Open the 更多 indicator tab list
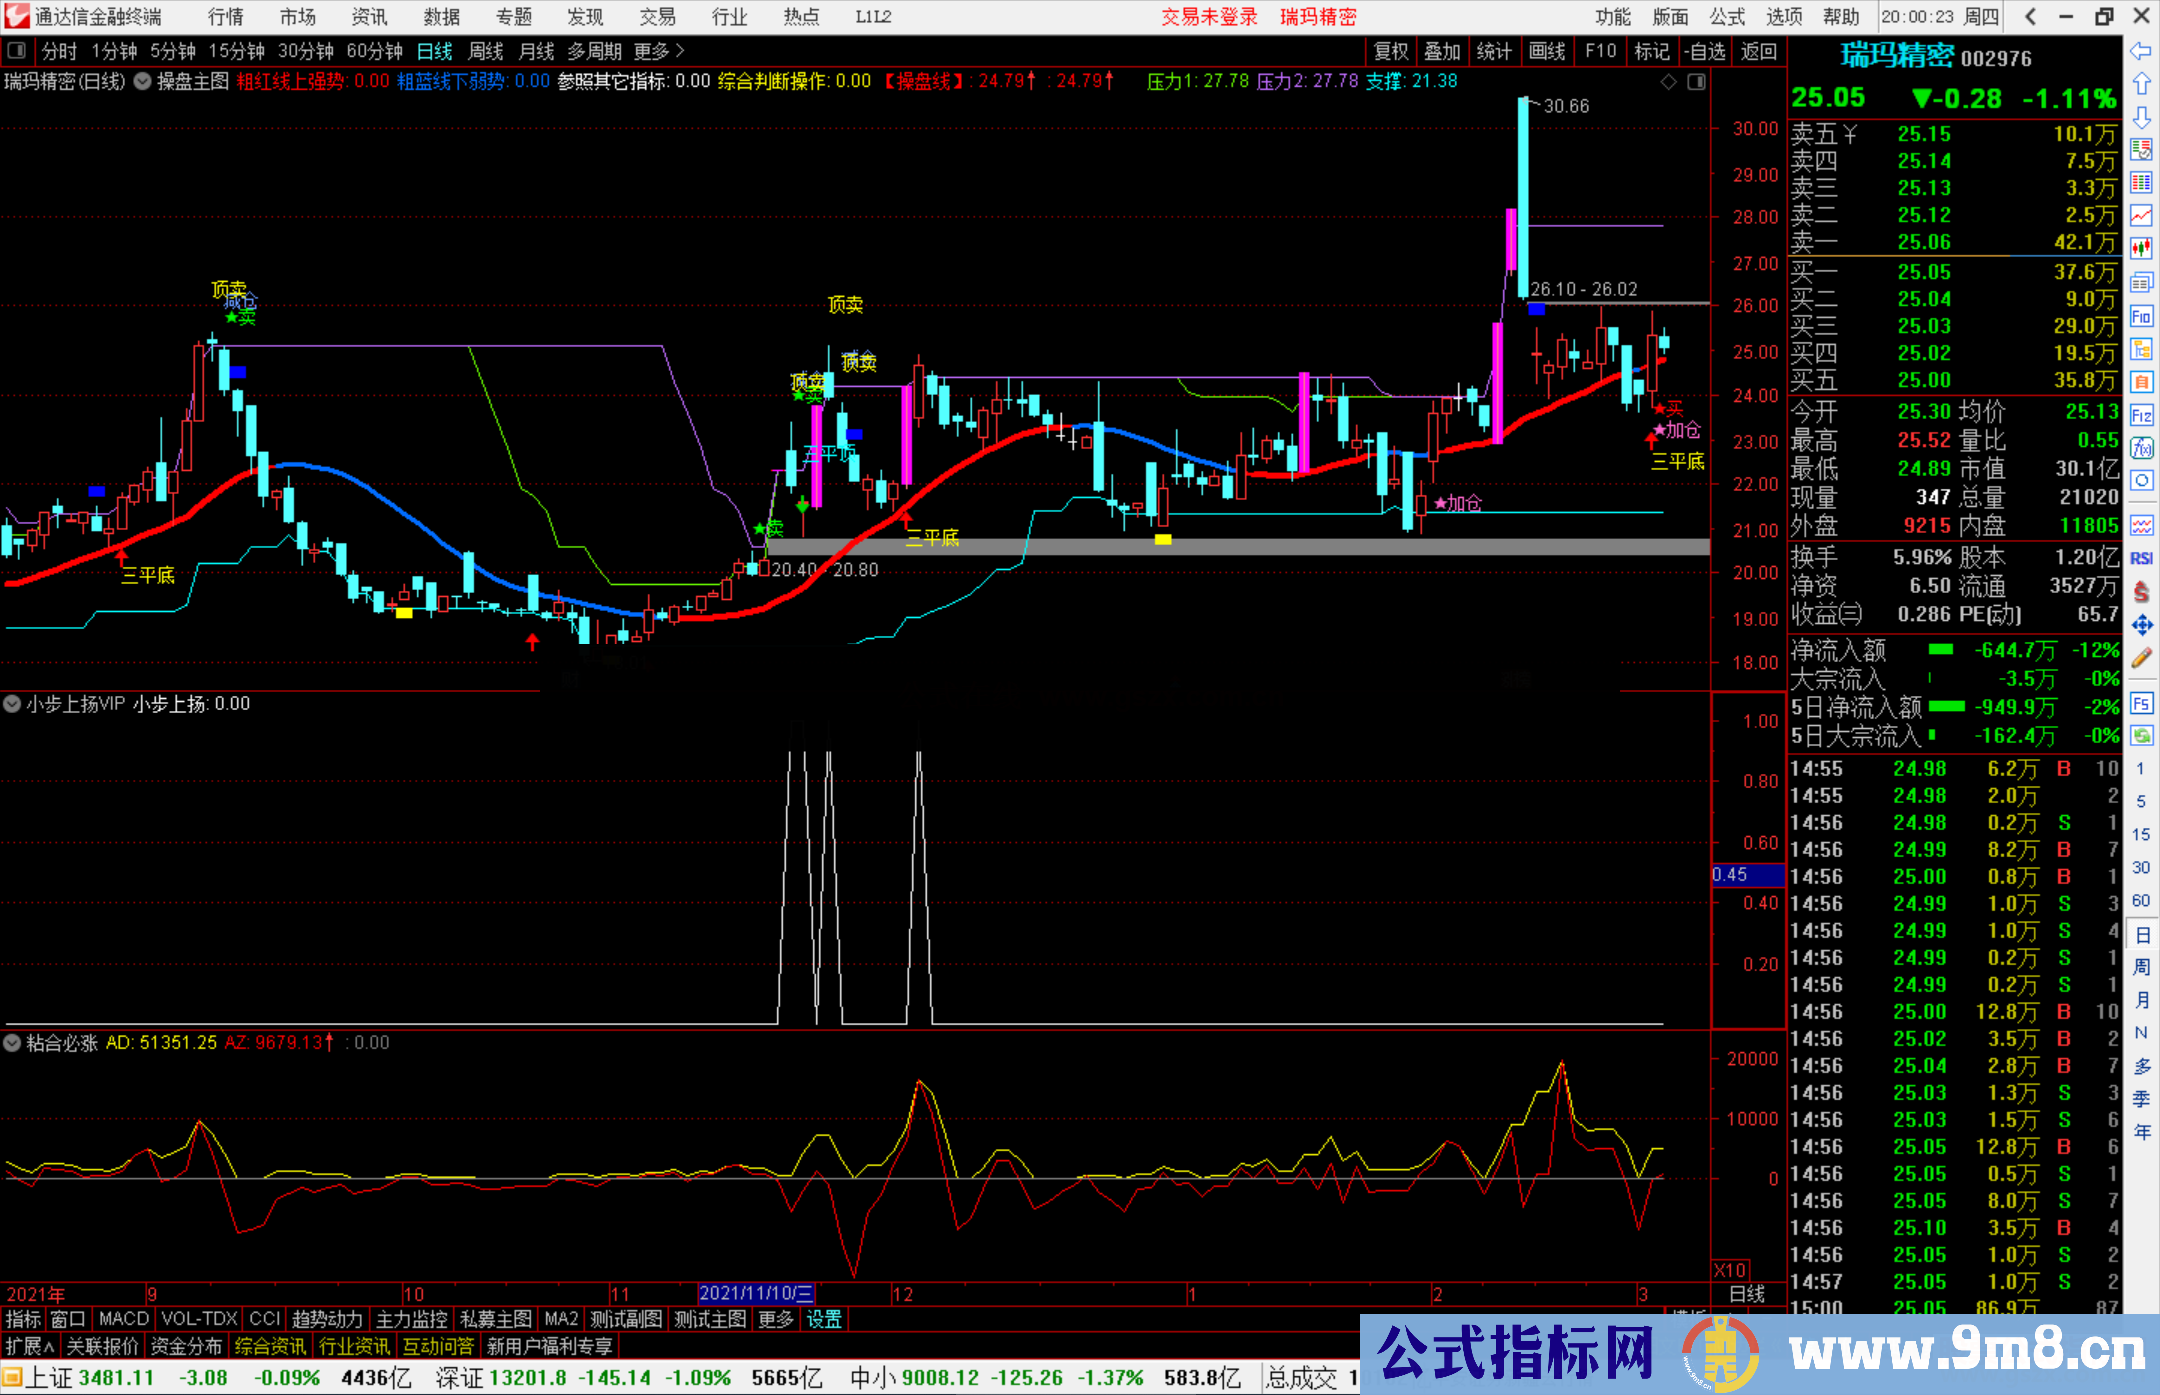2160x1395 pixels. [x=775, y=1319]
